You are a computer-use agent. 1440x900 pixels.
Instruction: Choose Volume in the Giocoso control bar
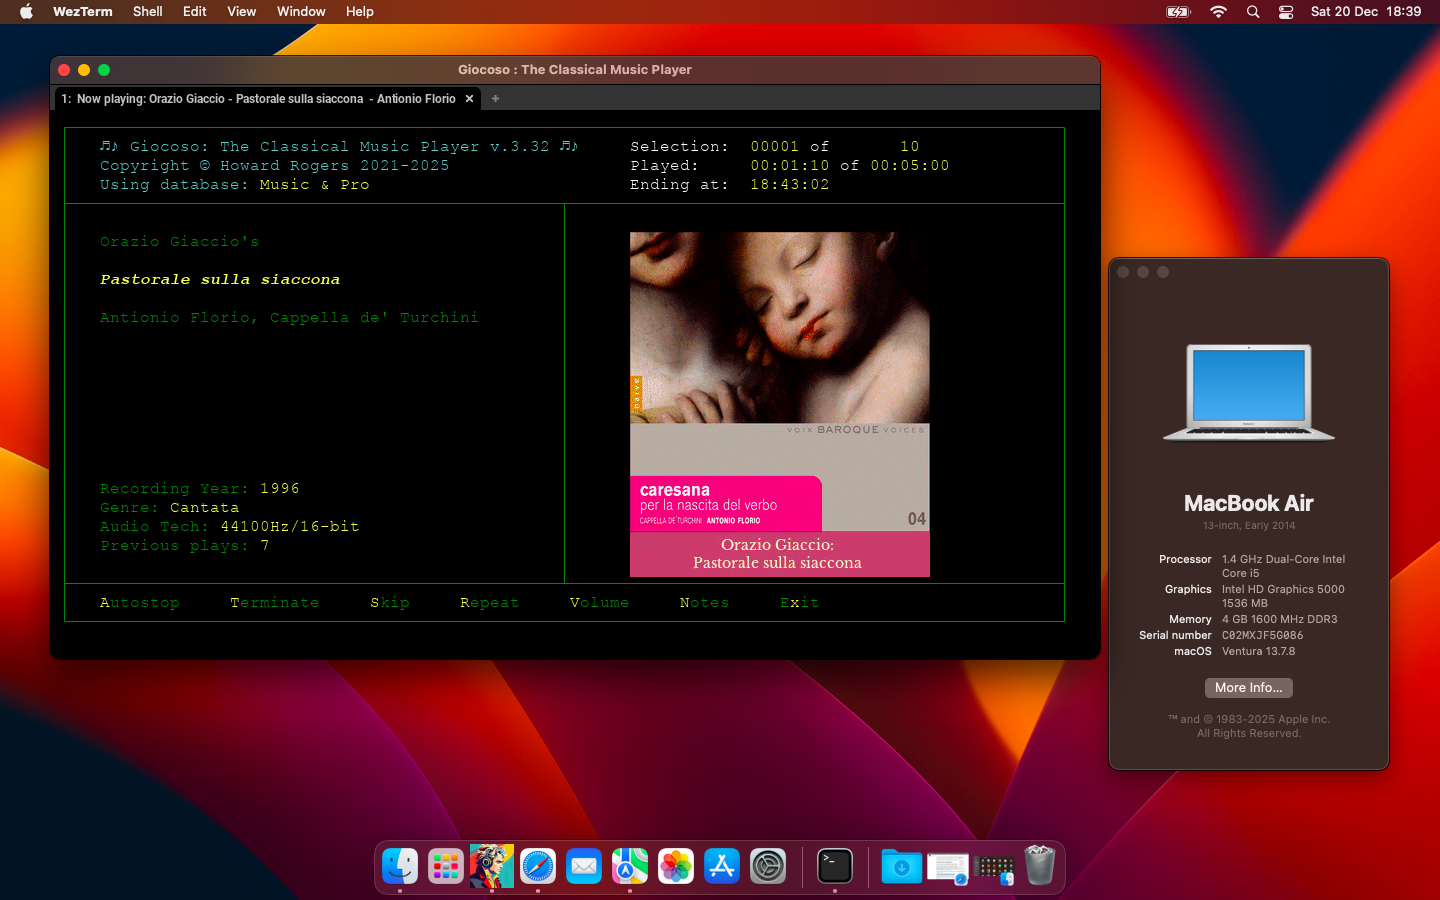[x=599, y=602]
